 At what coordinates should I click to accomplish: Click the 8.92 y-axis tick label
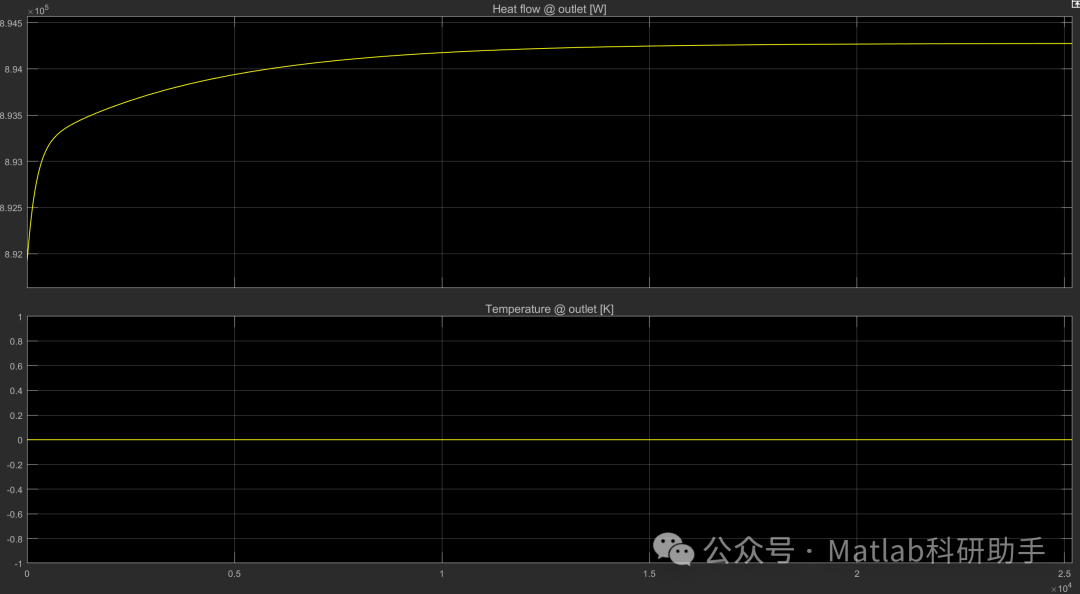coord(14,254)
